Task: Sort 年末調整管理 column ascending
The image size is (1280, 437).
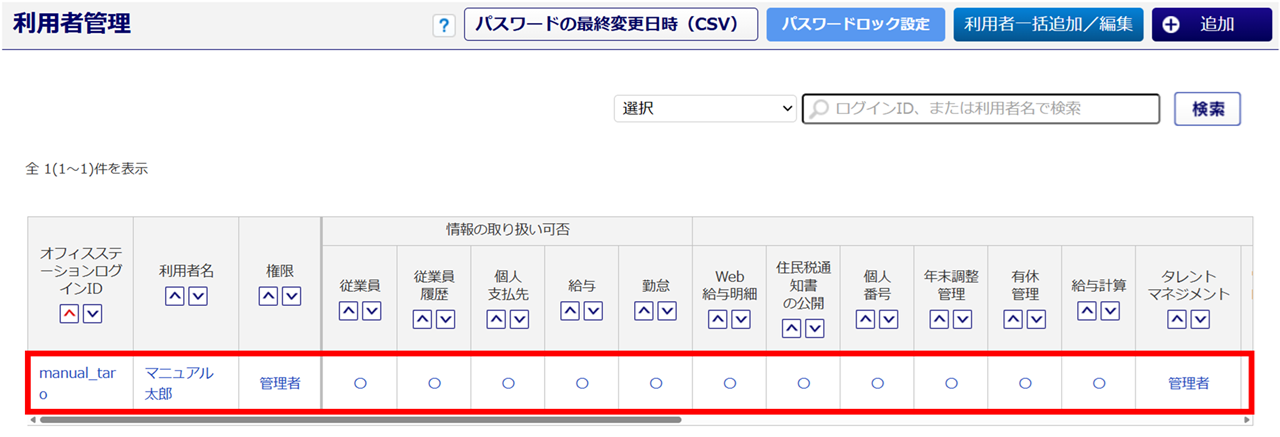Action: [940, 320]
